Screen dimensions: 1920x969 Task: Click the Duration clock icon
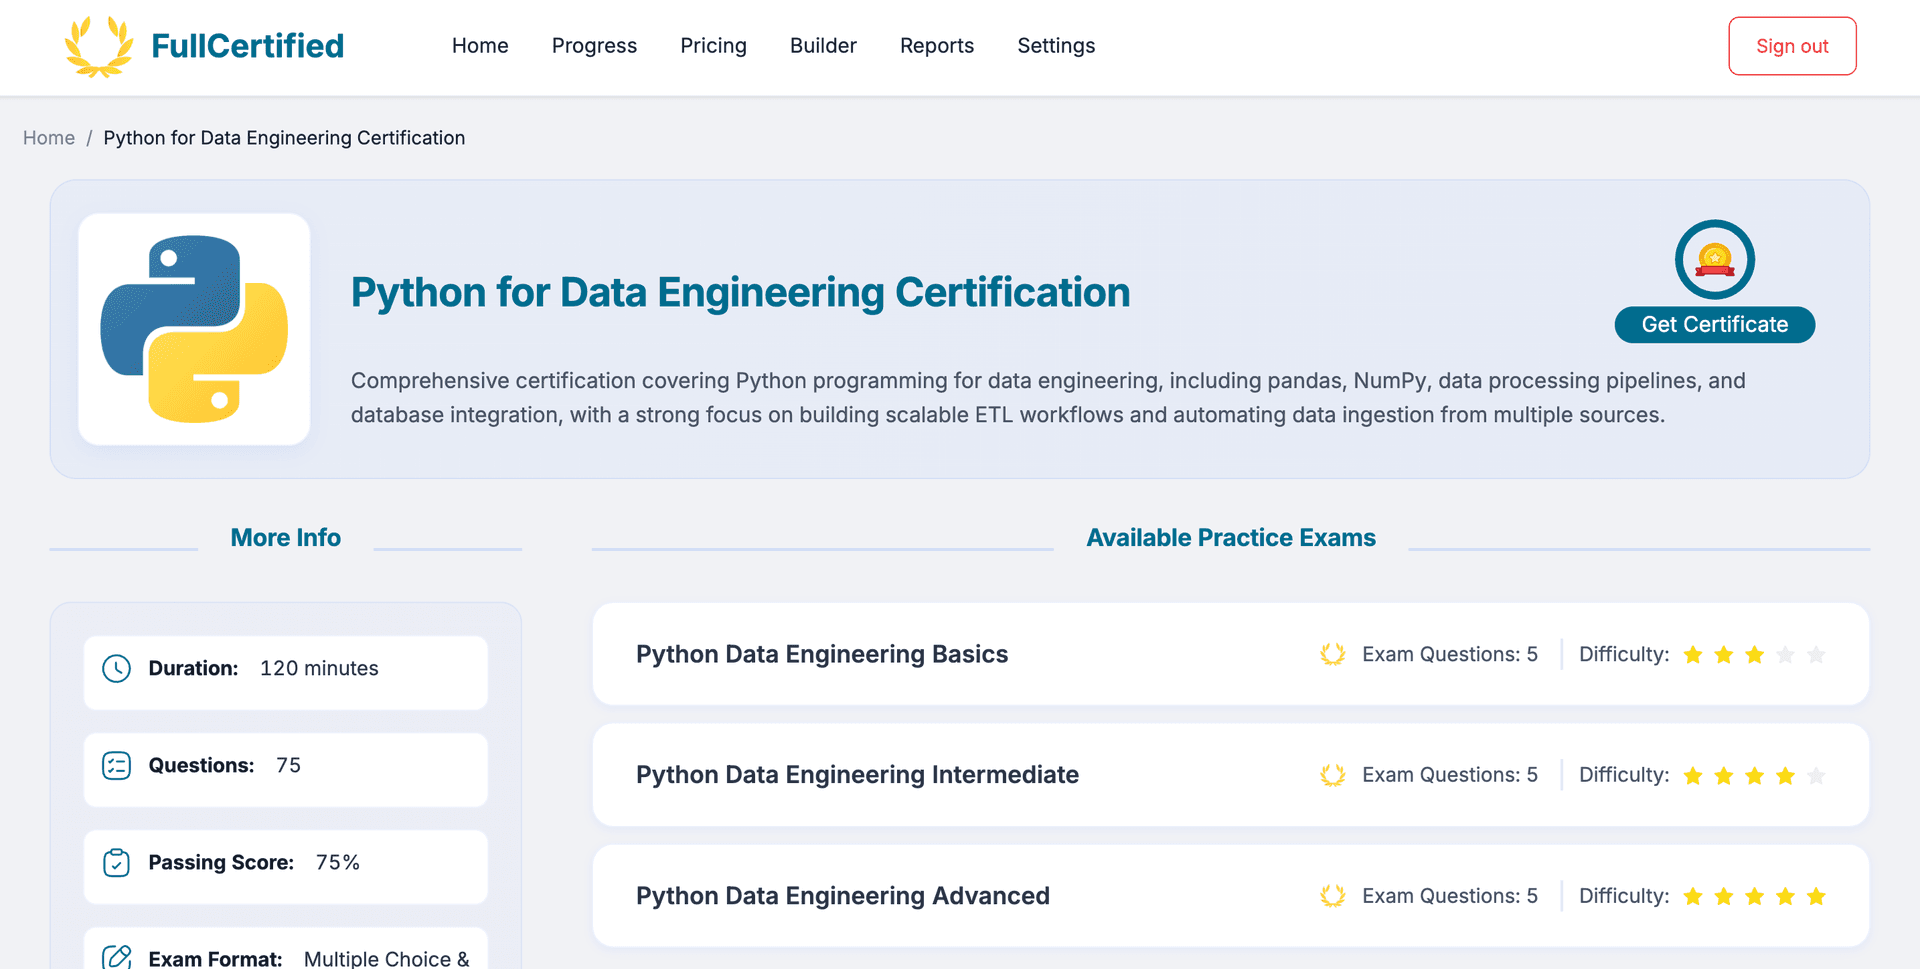click(x=117, y=669)
